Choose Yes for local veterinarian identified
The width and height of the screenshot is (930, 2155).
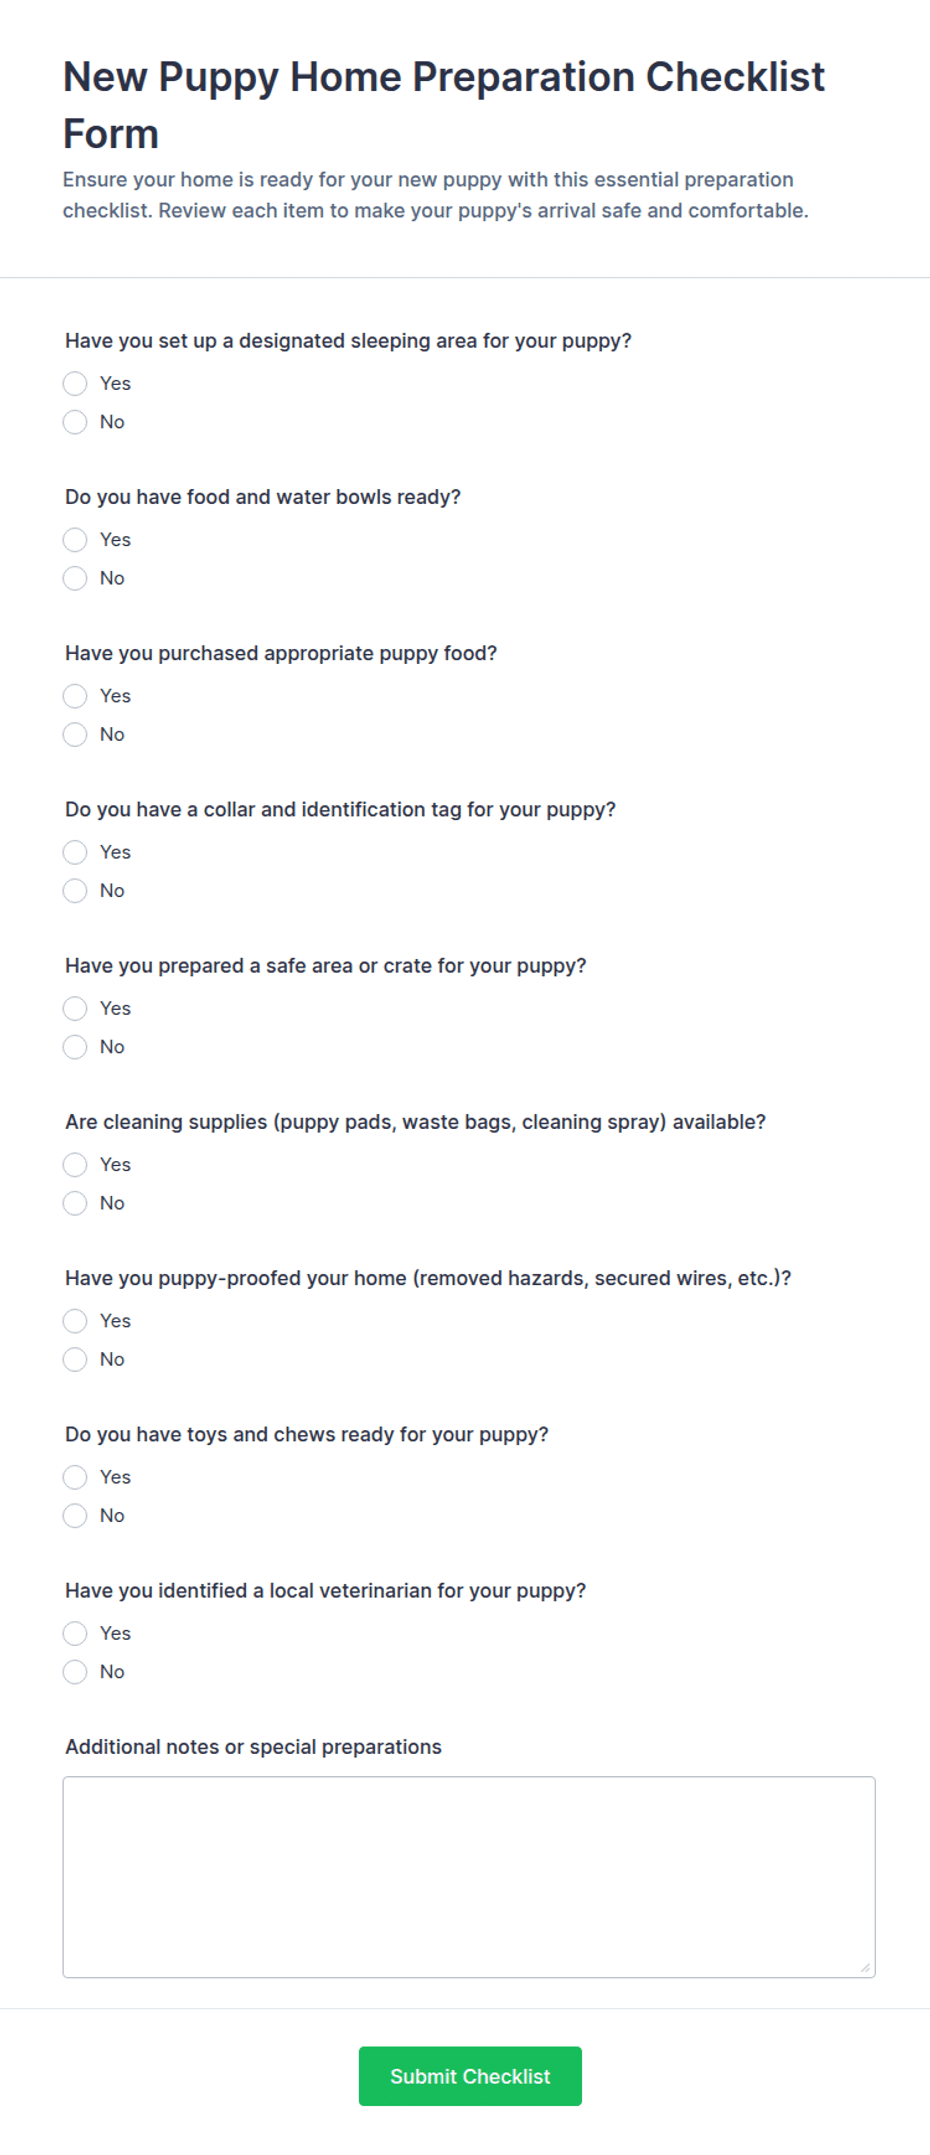point(75,1633)
